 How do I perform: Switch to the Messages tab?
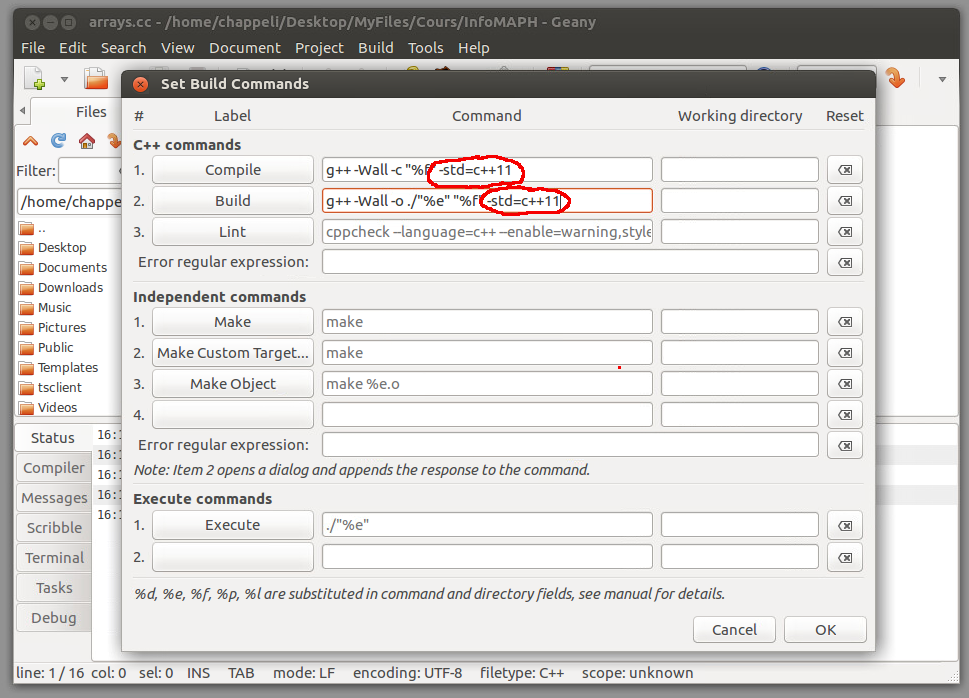tap(53, 498)
